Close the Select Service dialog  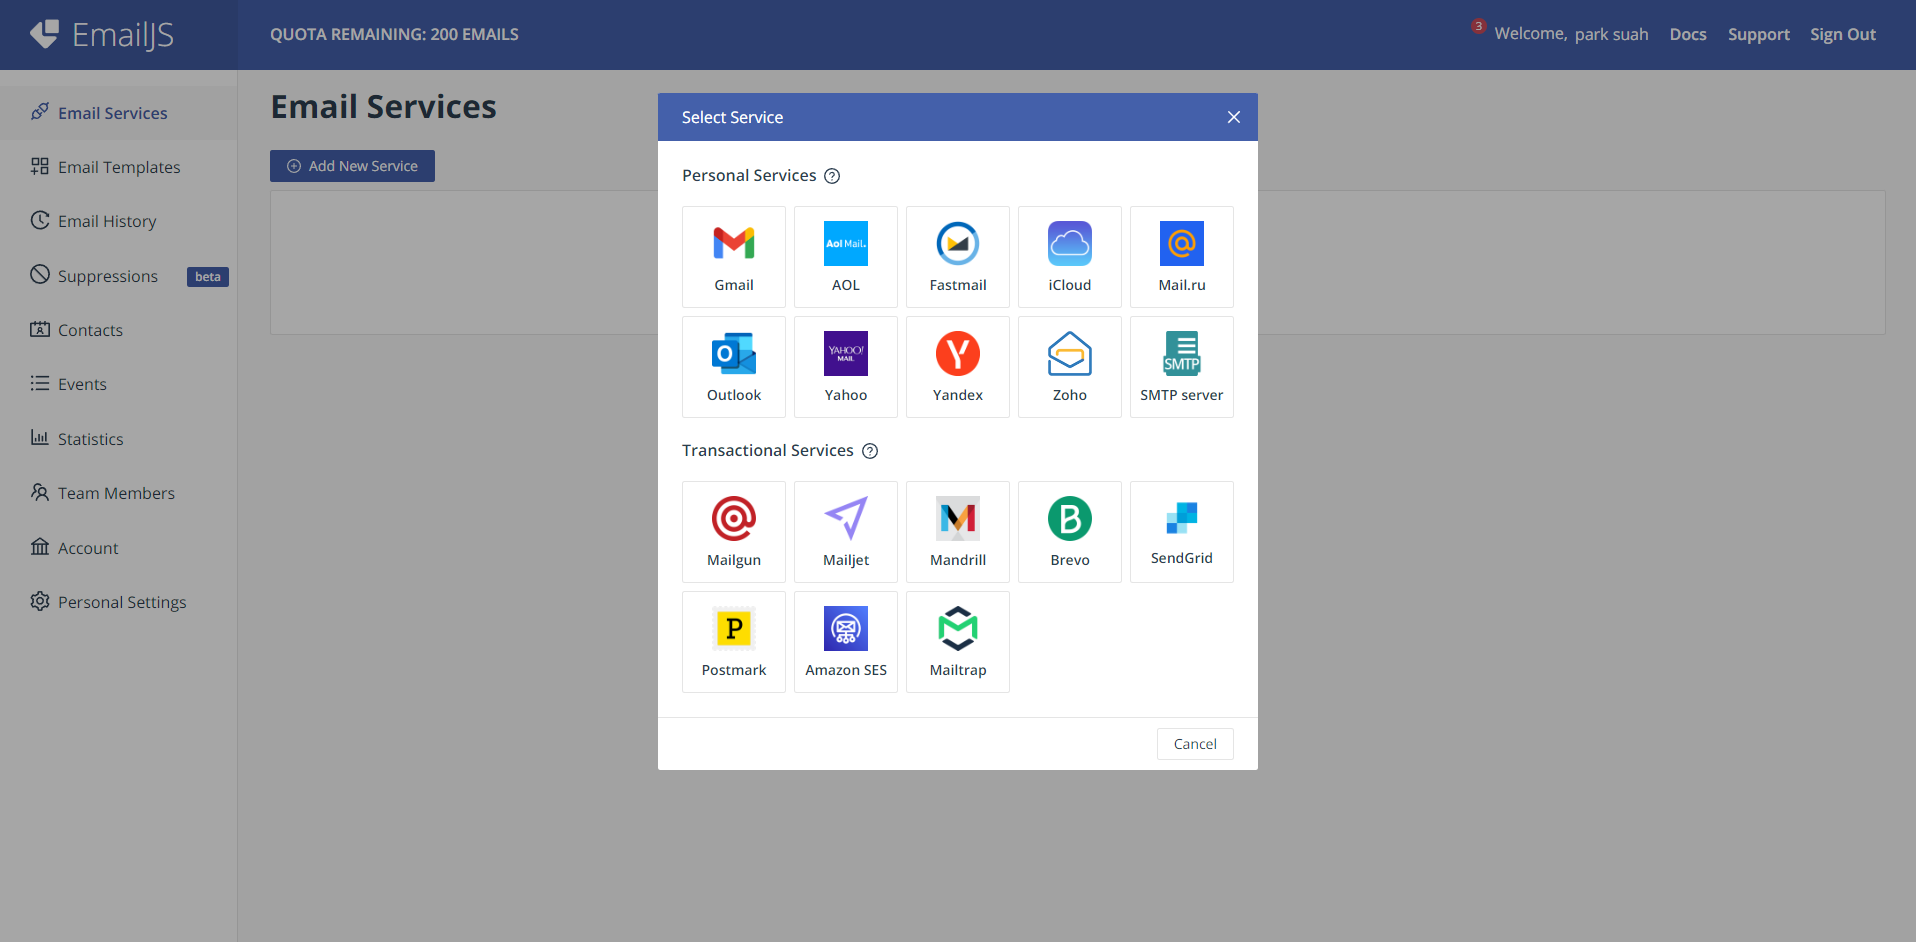(1234, 117)
